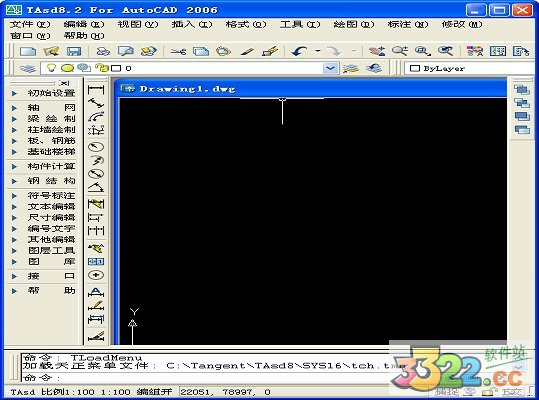
Task: Toggle the layer light bulb on/off
Action: [x=51, y=68]
